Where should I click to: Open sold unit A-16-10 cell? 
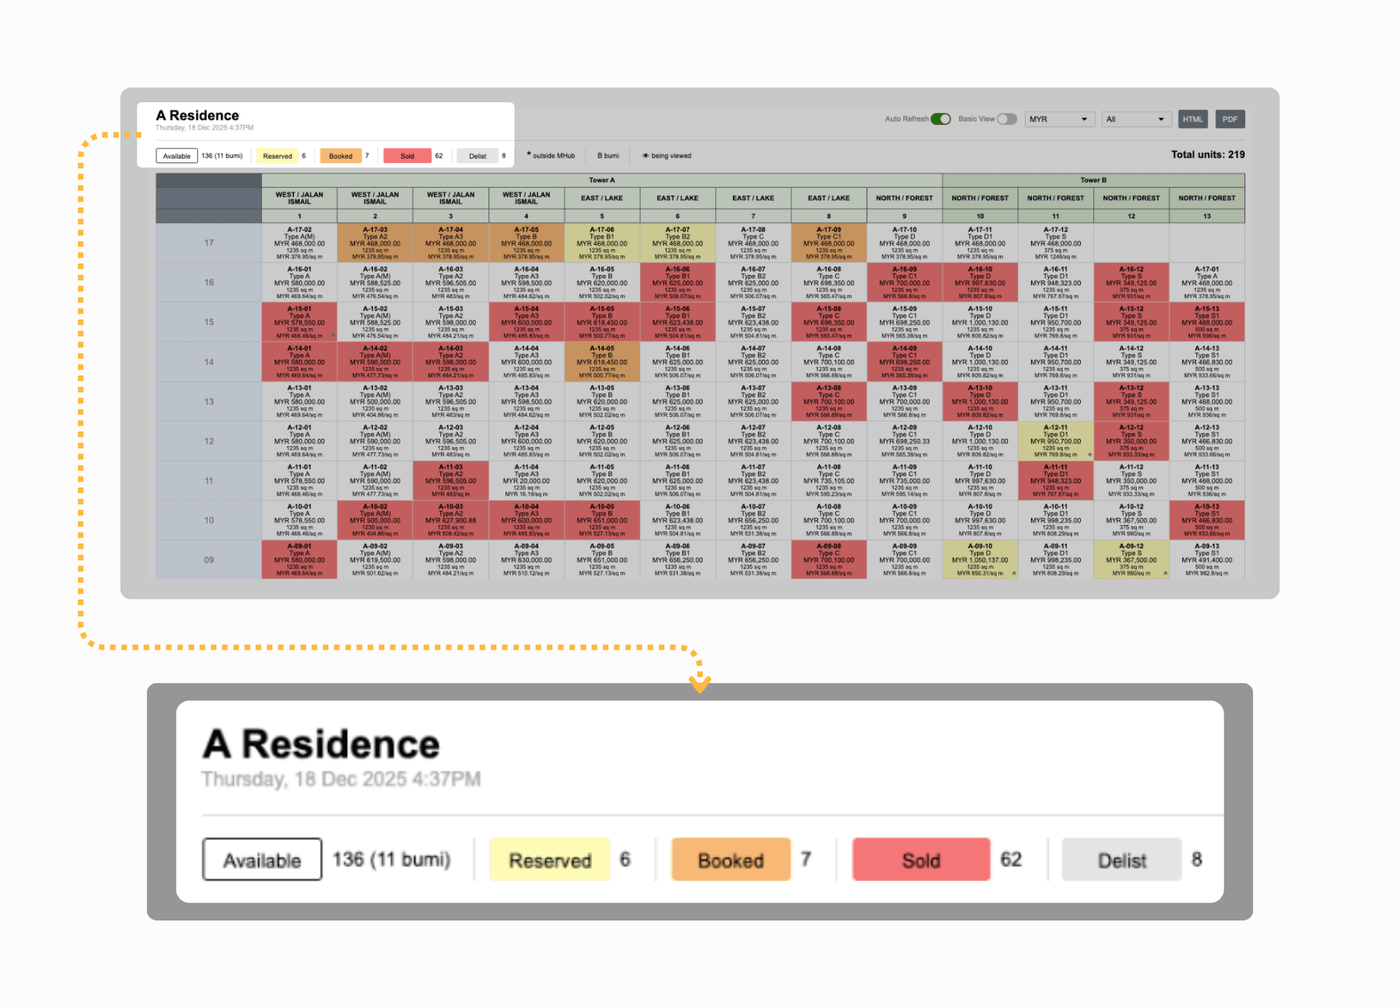point(980,282)
